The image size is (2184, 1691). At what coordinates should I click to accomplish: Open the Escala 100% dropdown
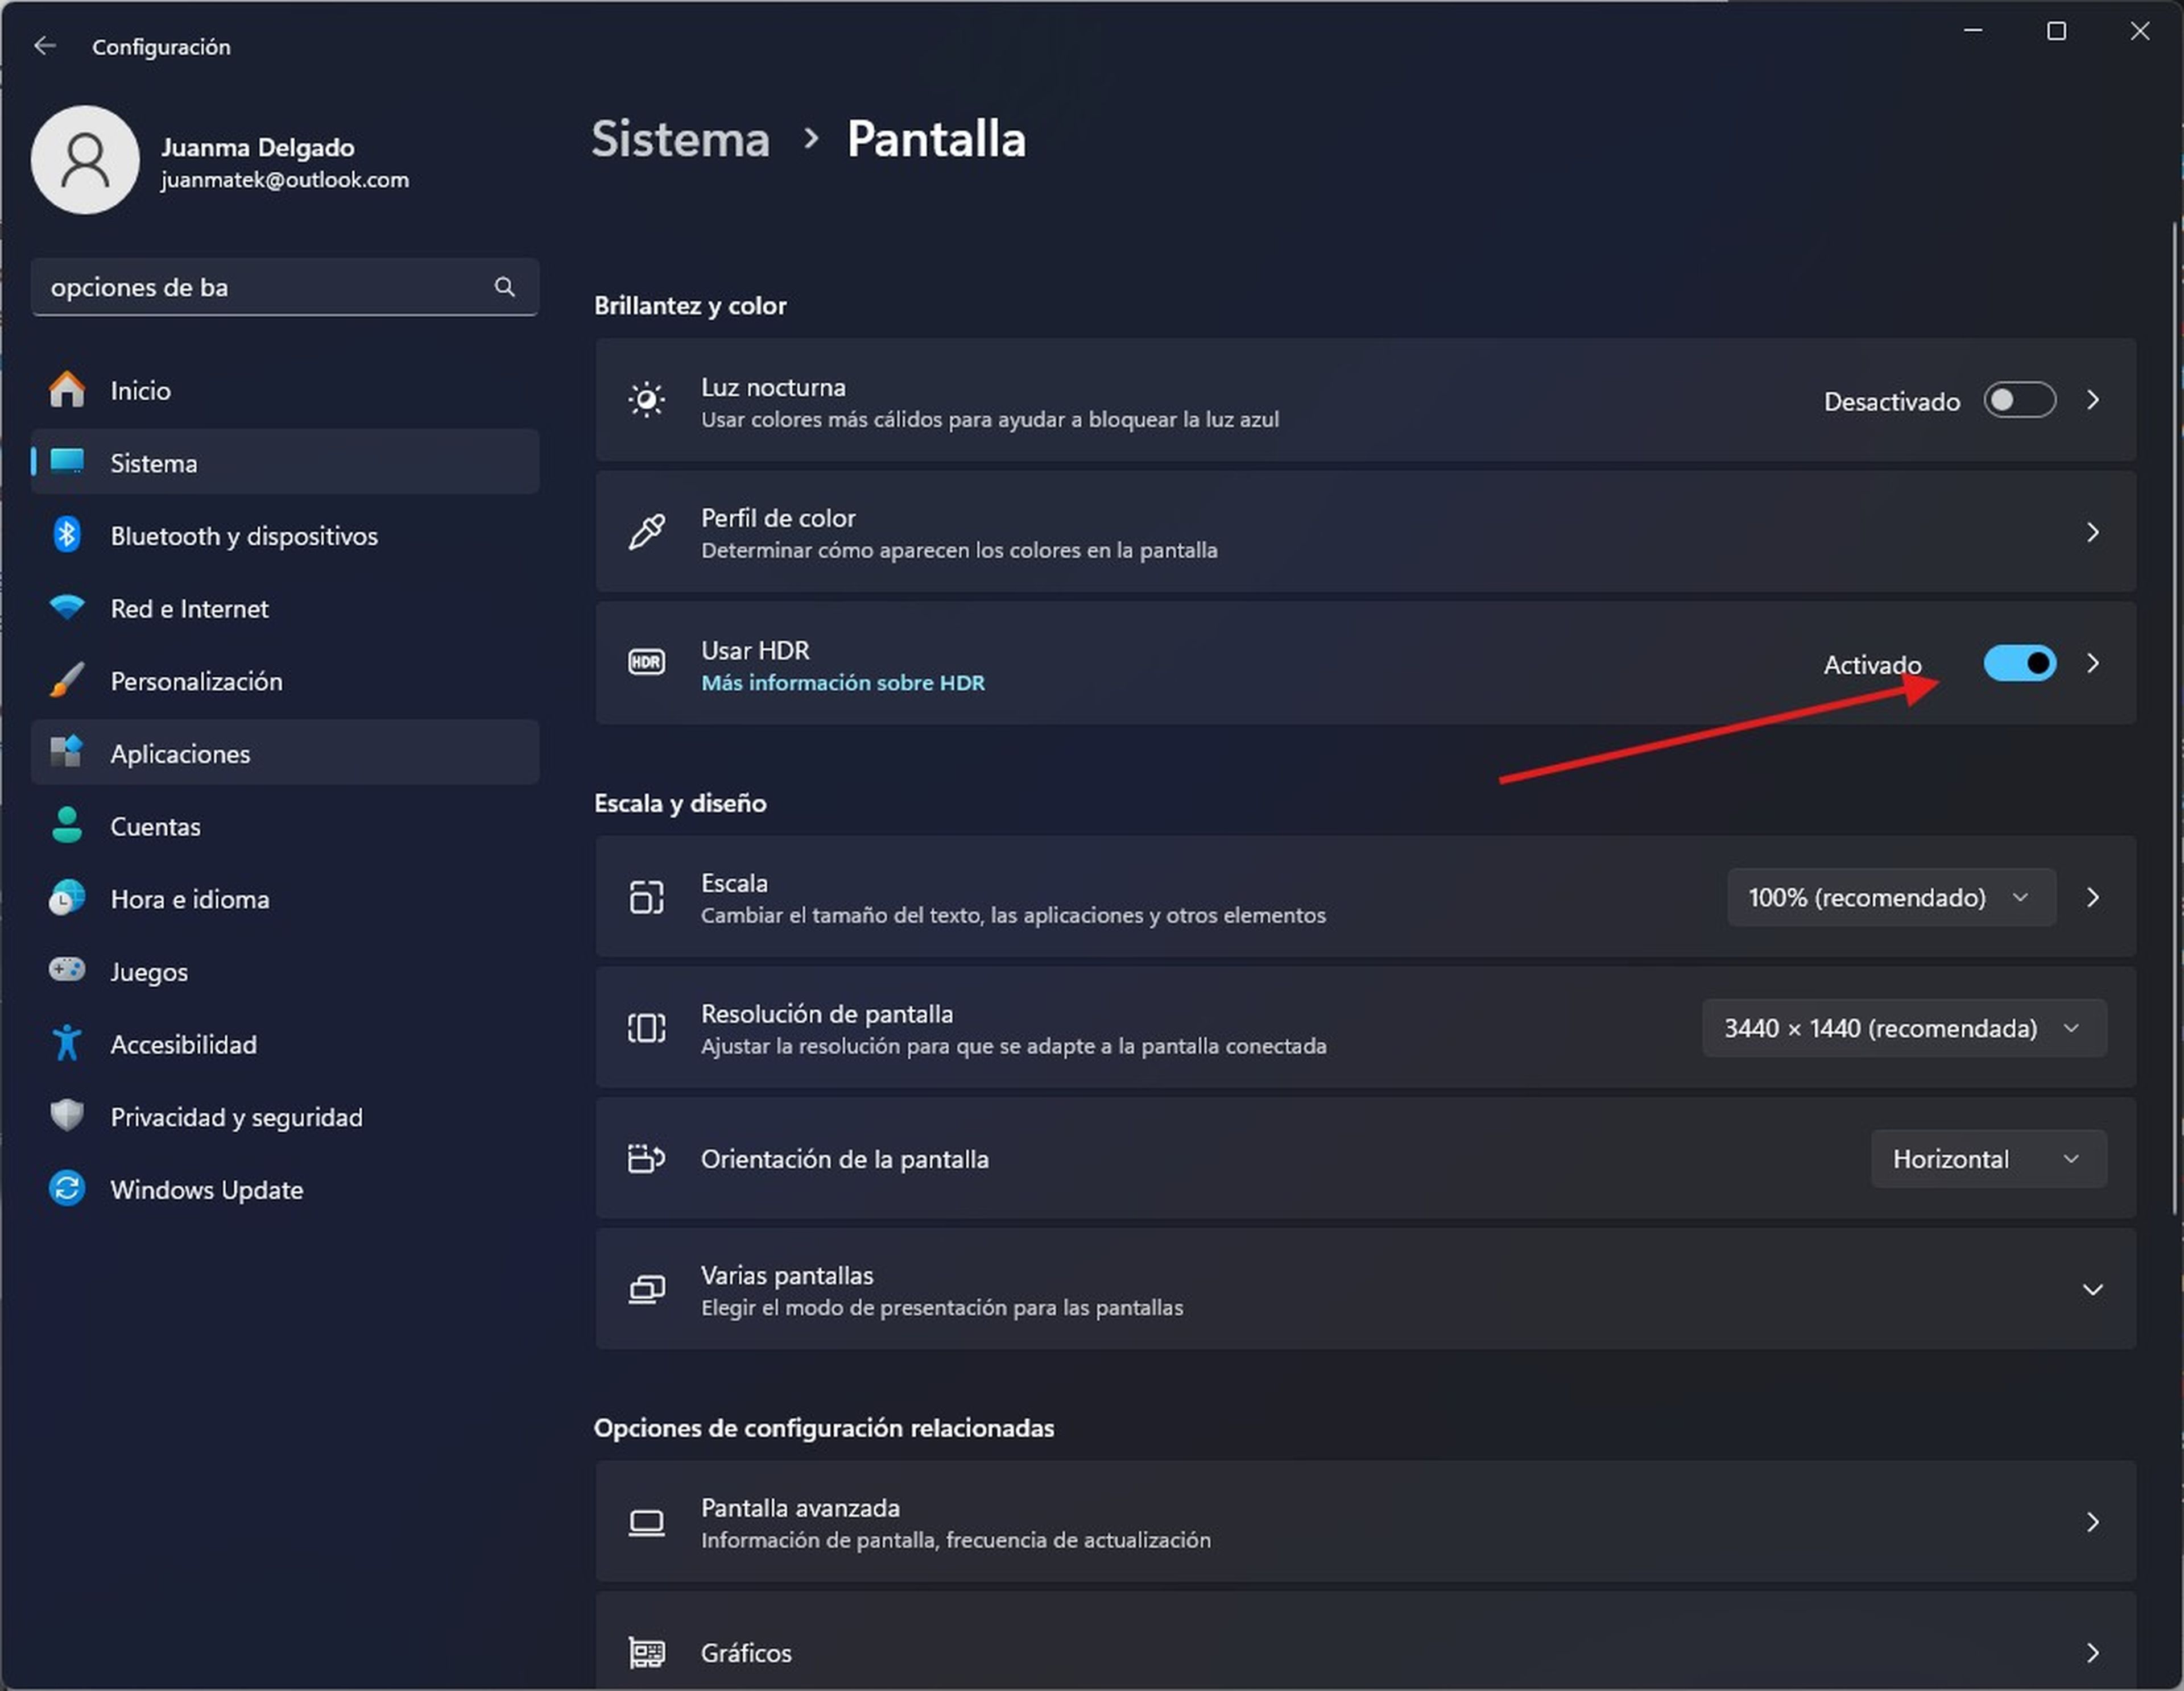click(1891, 897)
